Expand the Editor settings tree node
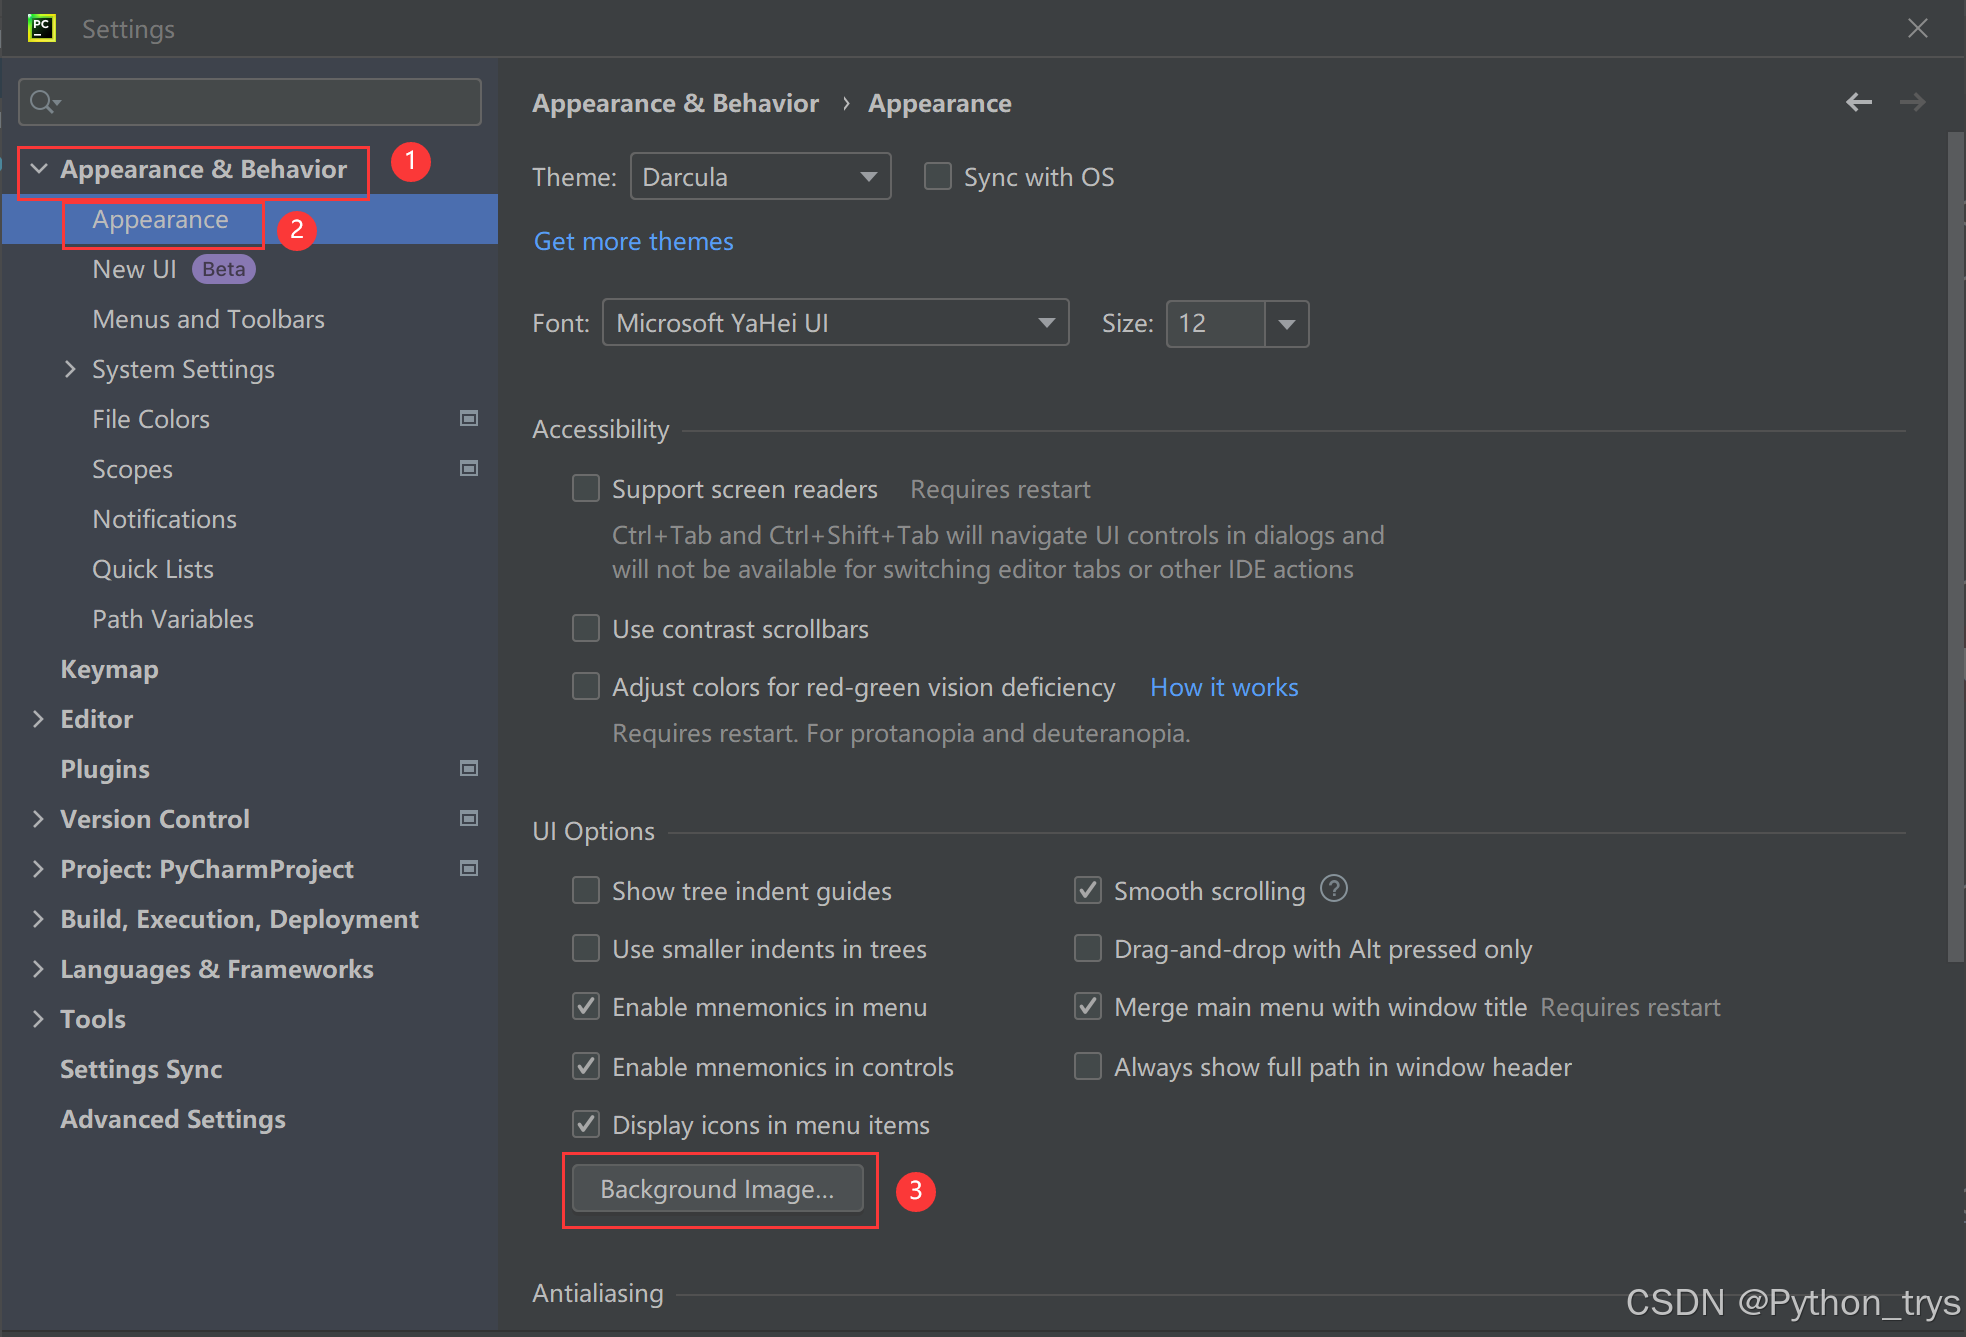Image resolution: width=1966 pixels, height=1337 pixels. (x=38, y=719)
